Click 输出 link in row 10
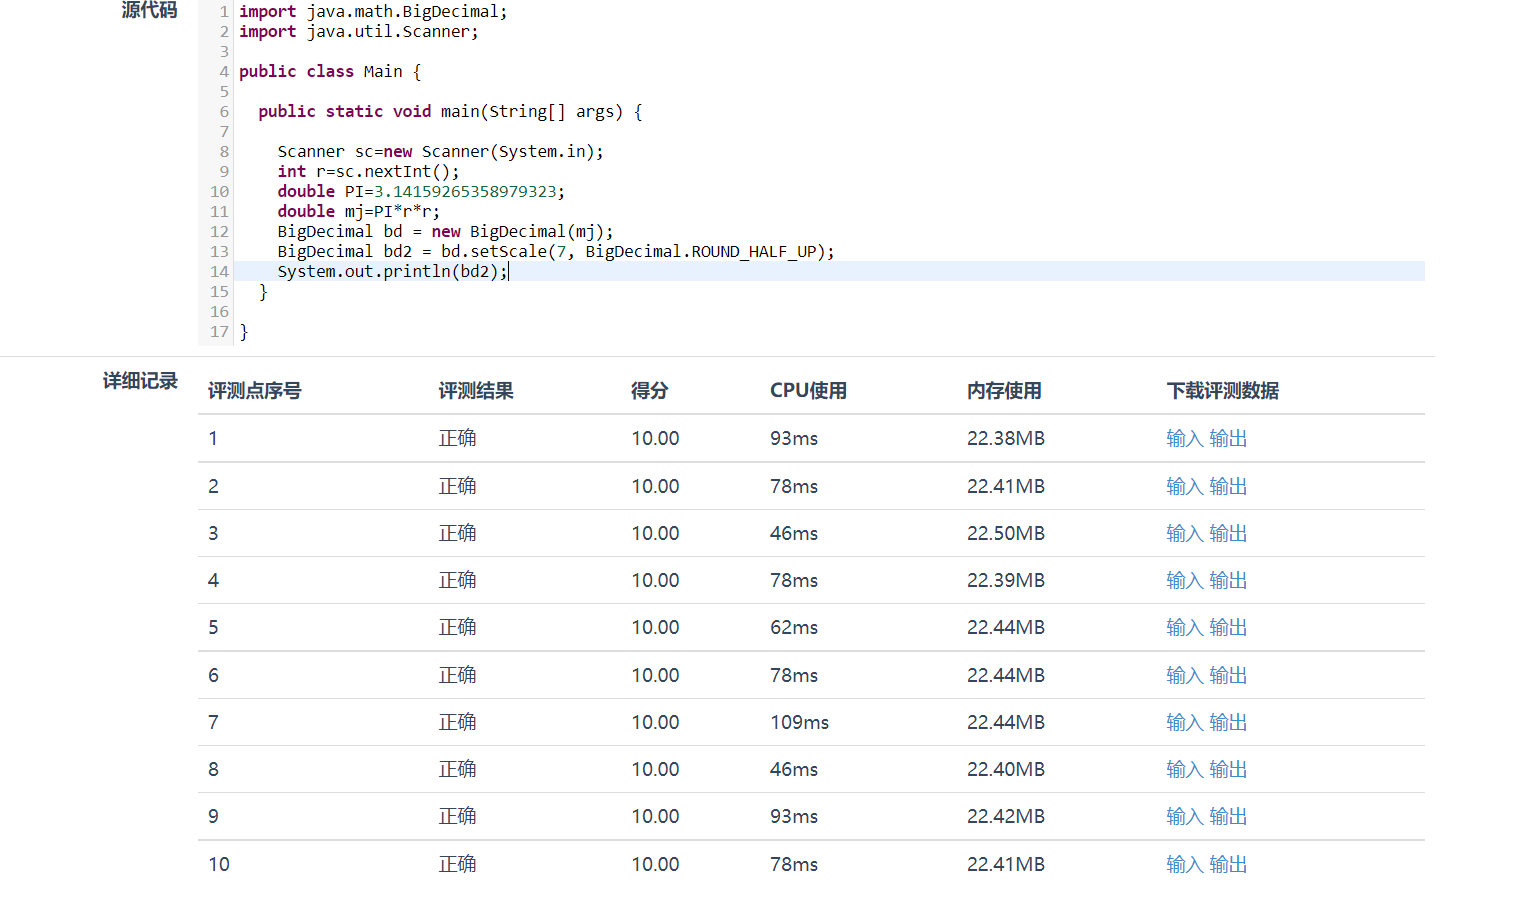This screenshot has height=914, width=1519. coord(1228,865)
